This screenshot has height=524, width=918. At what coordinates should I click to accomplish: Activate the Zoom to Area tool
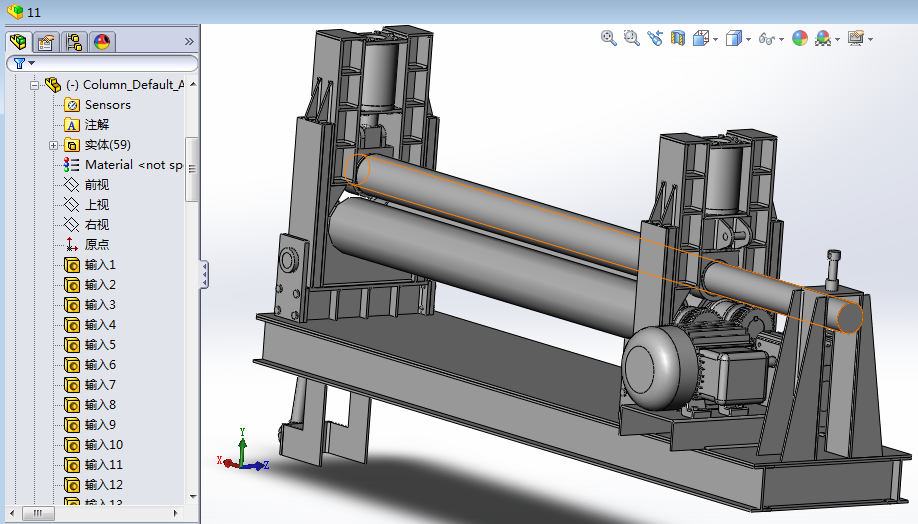pos(632,39)
